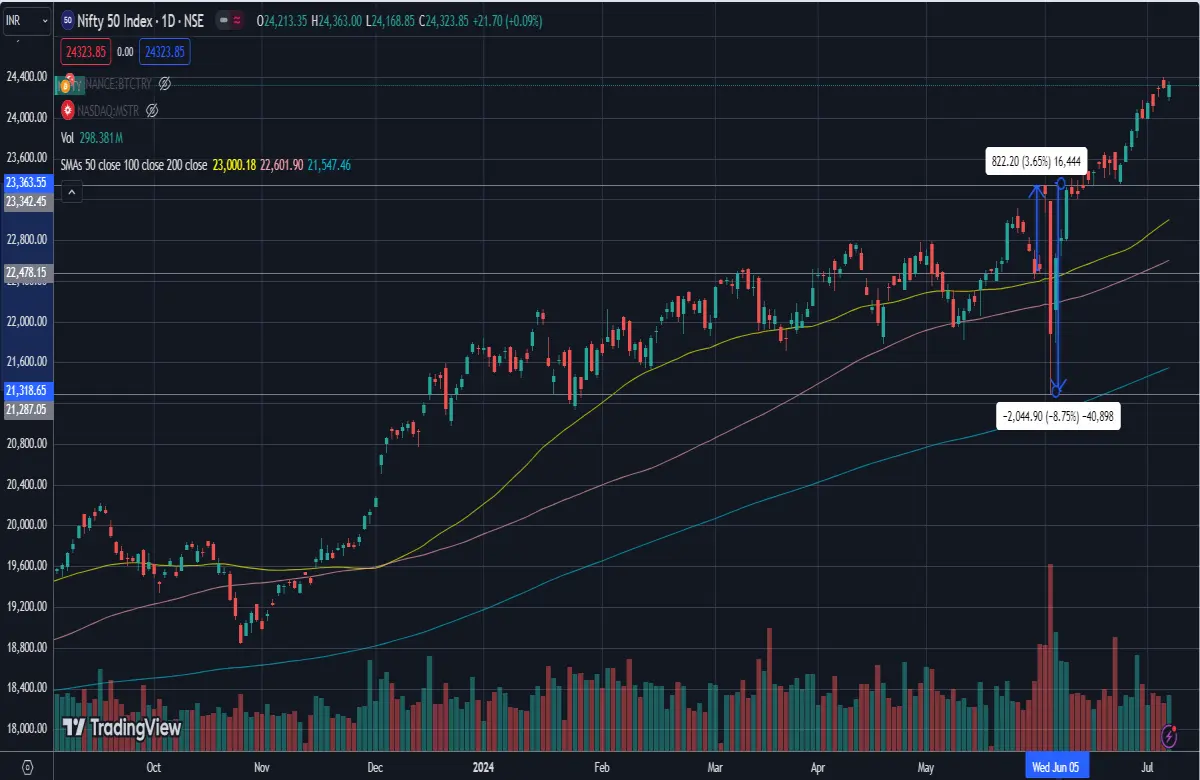This screenshot has height=780, width=1200.
Task: Click the 23,363.55 price label
Action: [26, 183]
